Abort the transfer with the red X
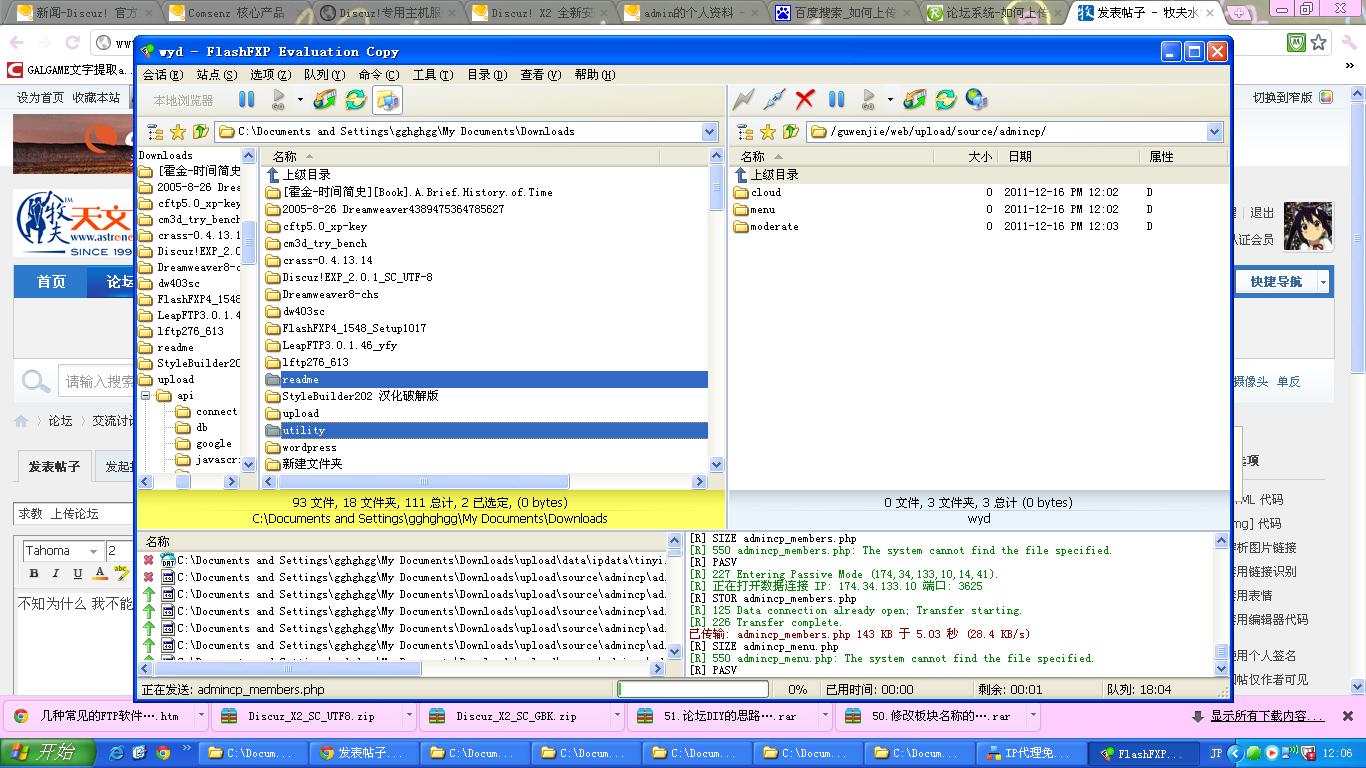The height and width of the screenshot is (768, 1366). 805,100
